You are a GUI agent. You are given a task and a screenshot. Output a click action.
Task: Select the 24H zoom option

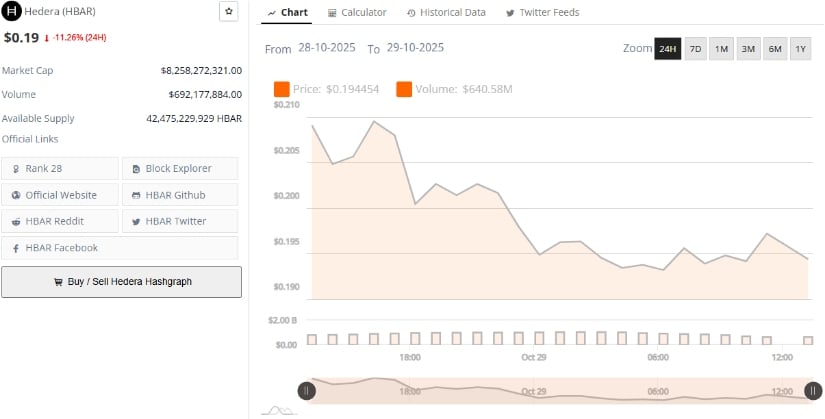point(667,49)
